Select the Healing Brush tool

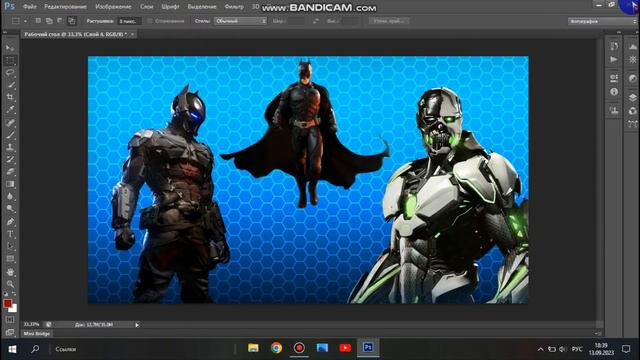coord(10,122)
